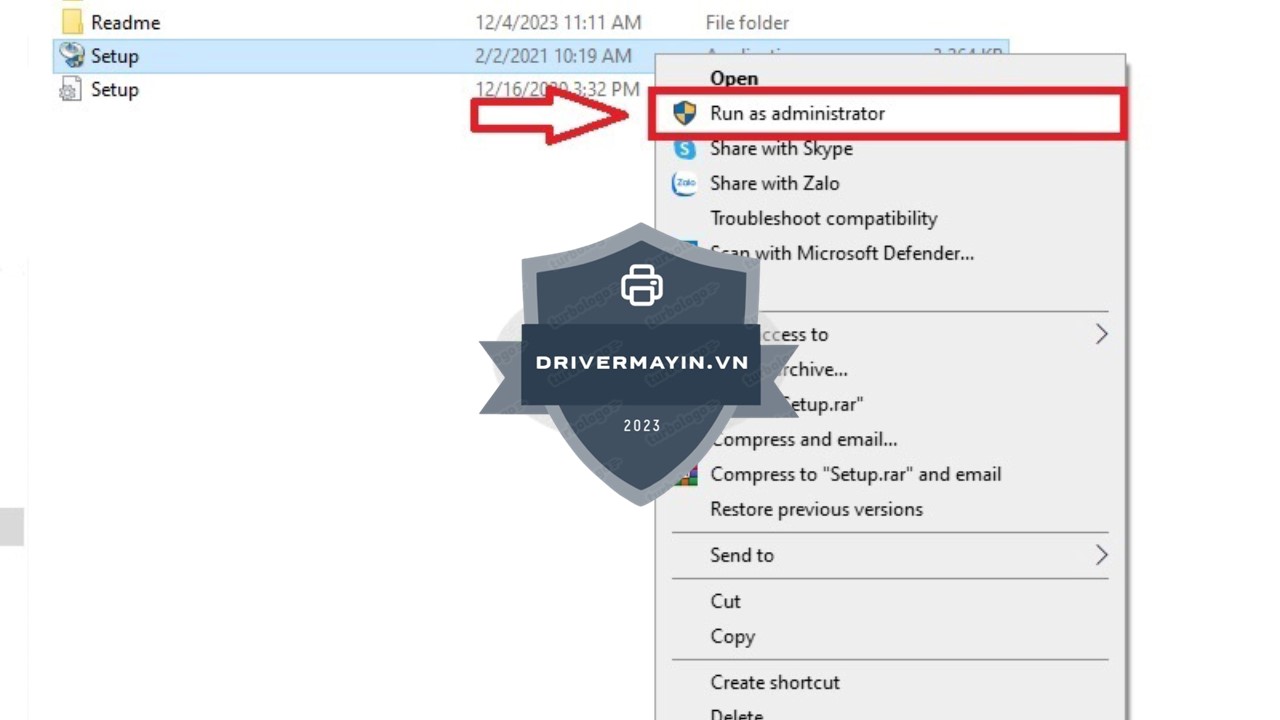Click the shield icon beside Run as administrator

684,113
